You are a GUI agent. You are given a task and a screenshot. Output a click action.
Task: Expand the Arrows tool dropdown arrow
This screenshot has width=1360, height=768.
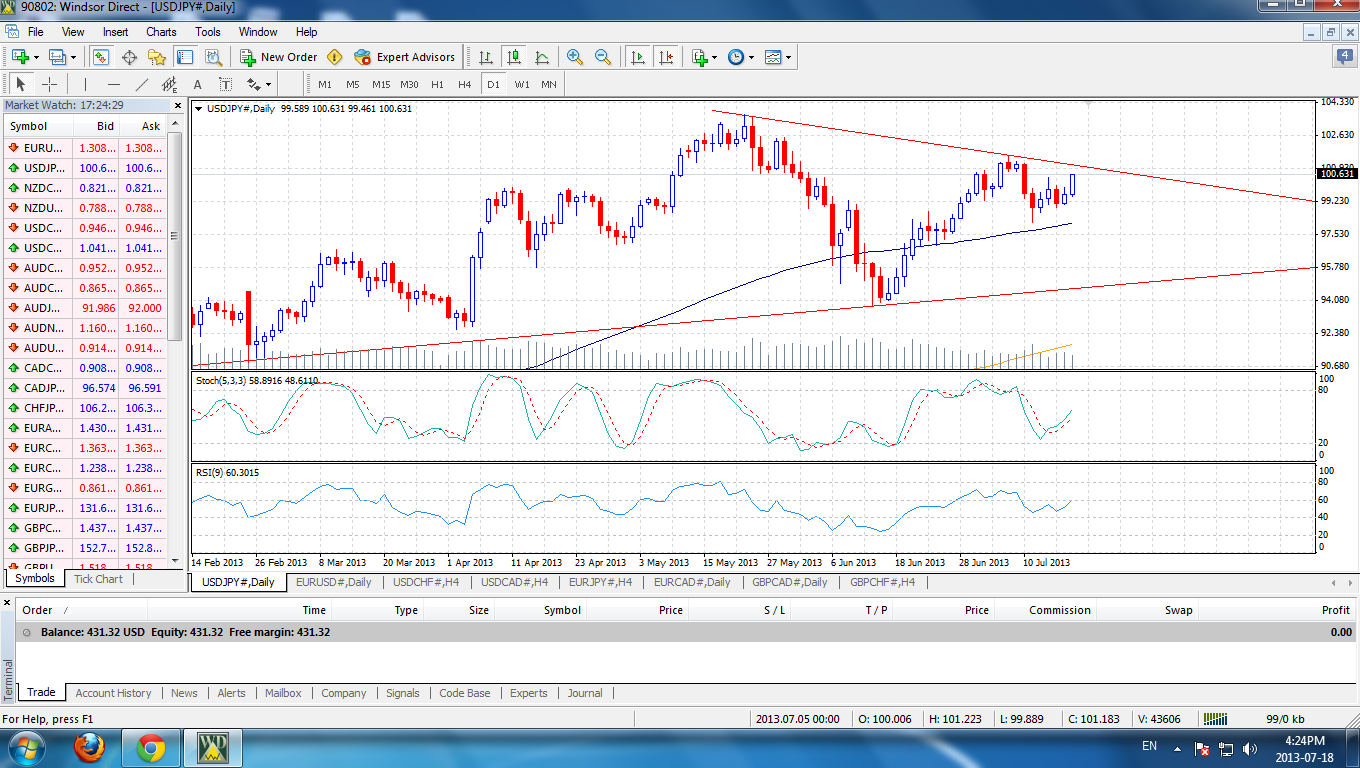[268, 84]
